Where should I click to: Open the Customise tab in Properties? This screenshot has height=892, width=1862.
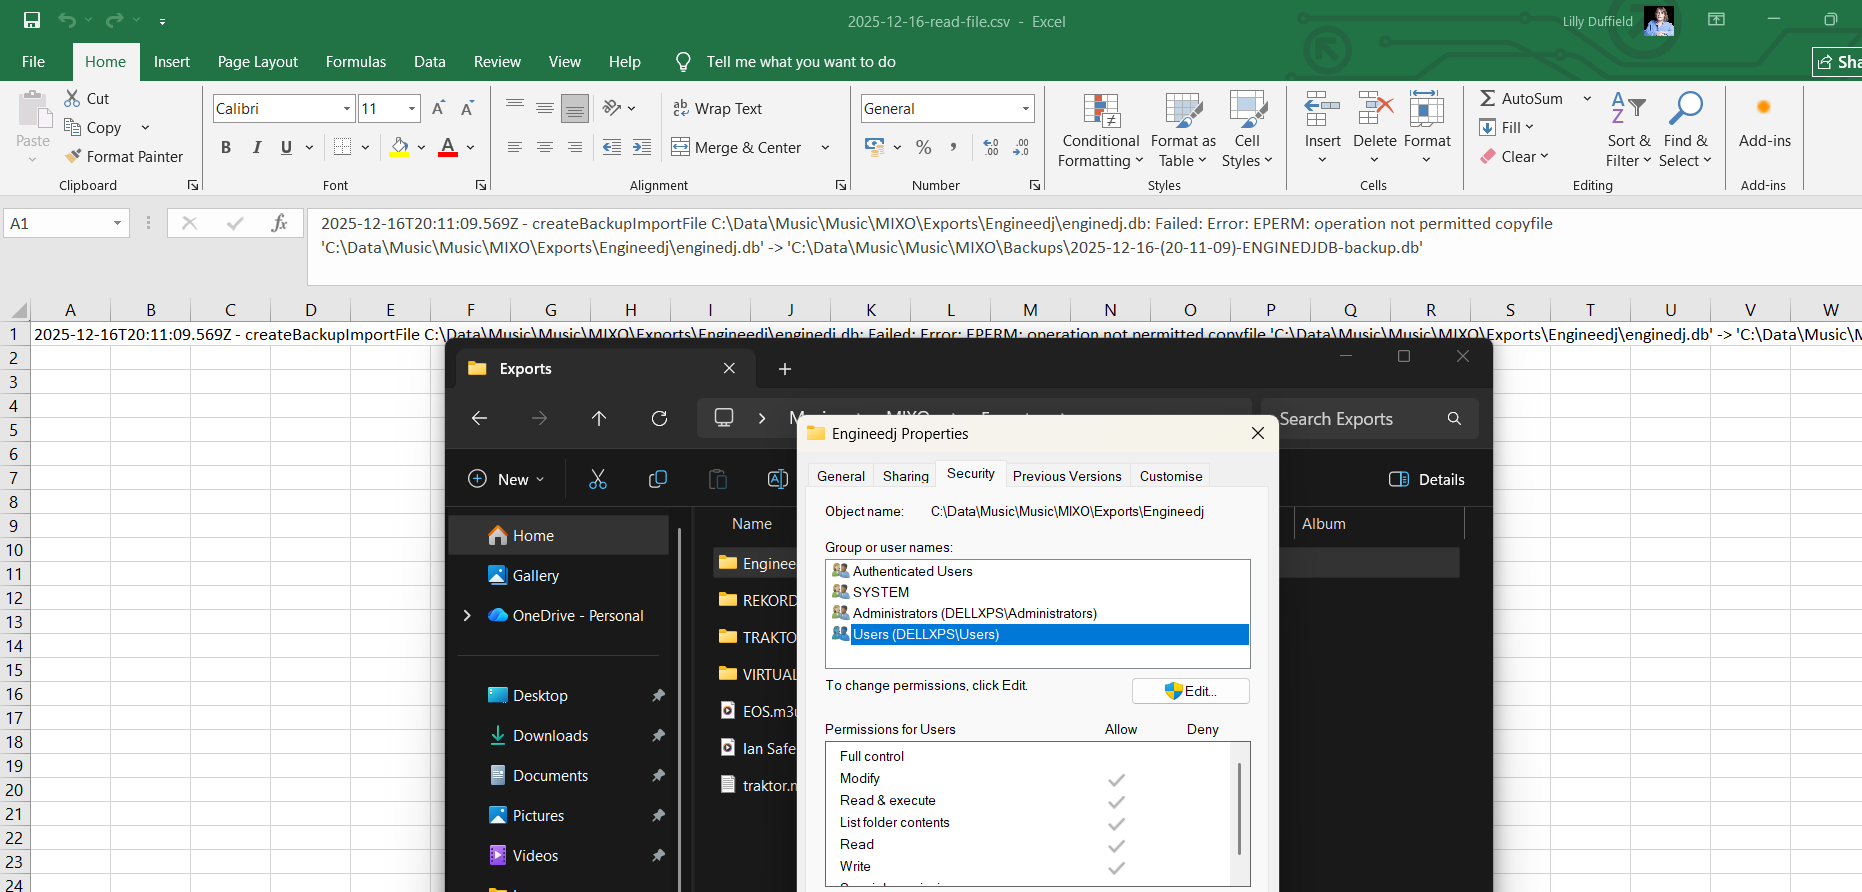coord(1171,476)
